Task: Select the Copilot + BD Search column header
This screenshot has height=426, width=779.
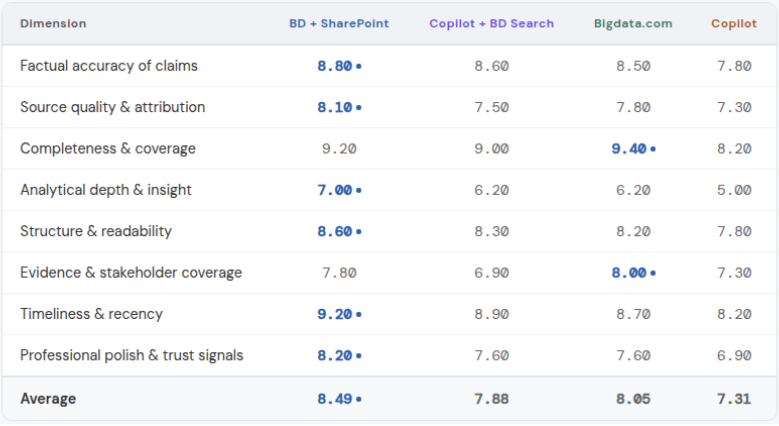Action: [491, 23]
